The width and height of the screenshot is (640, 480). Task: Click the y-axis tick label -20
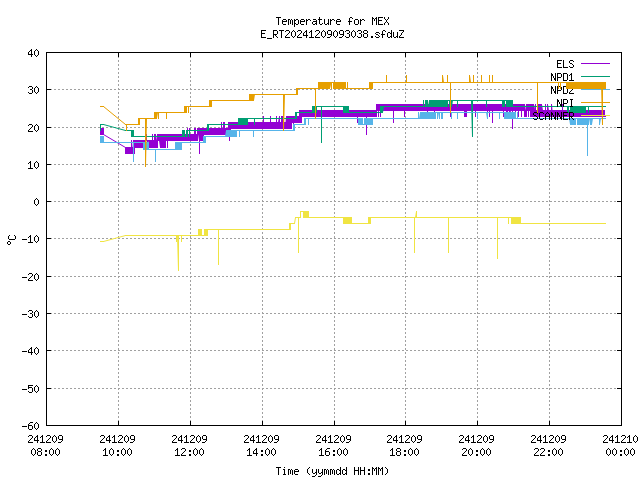(31, 277)
